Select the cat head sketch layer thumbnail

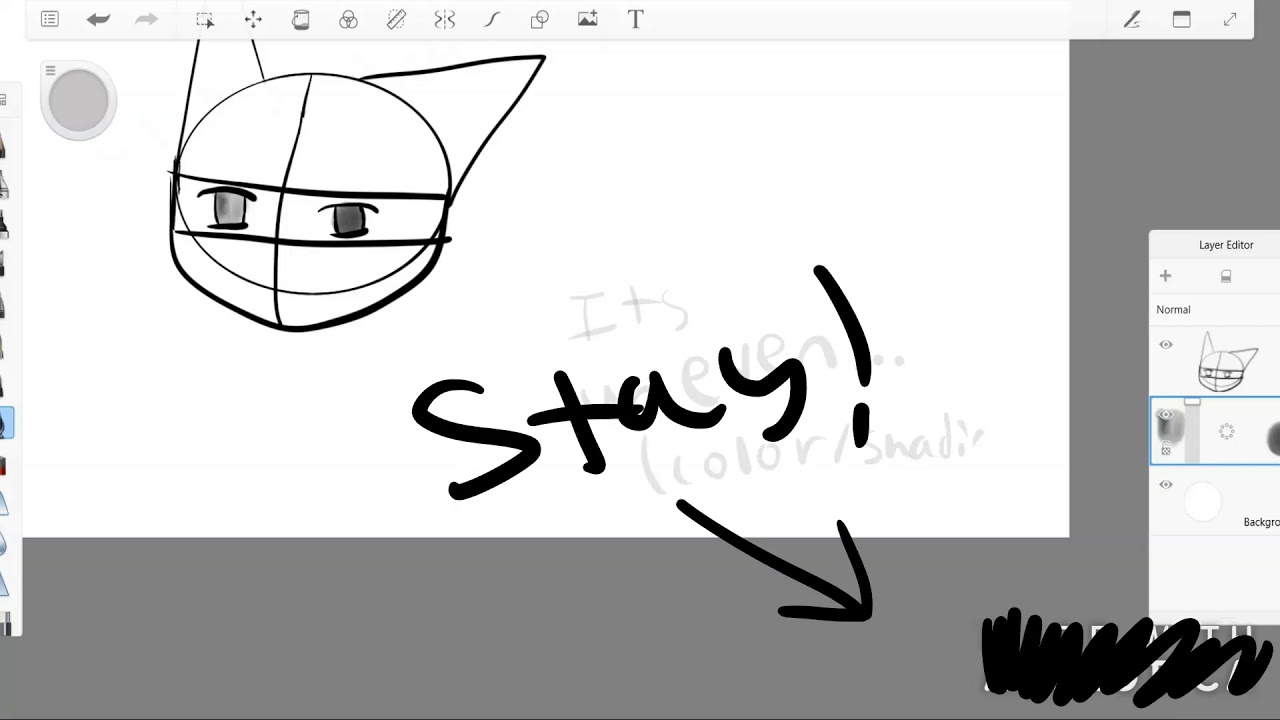(1227, 363)
